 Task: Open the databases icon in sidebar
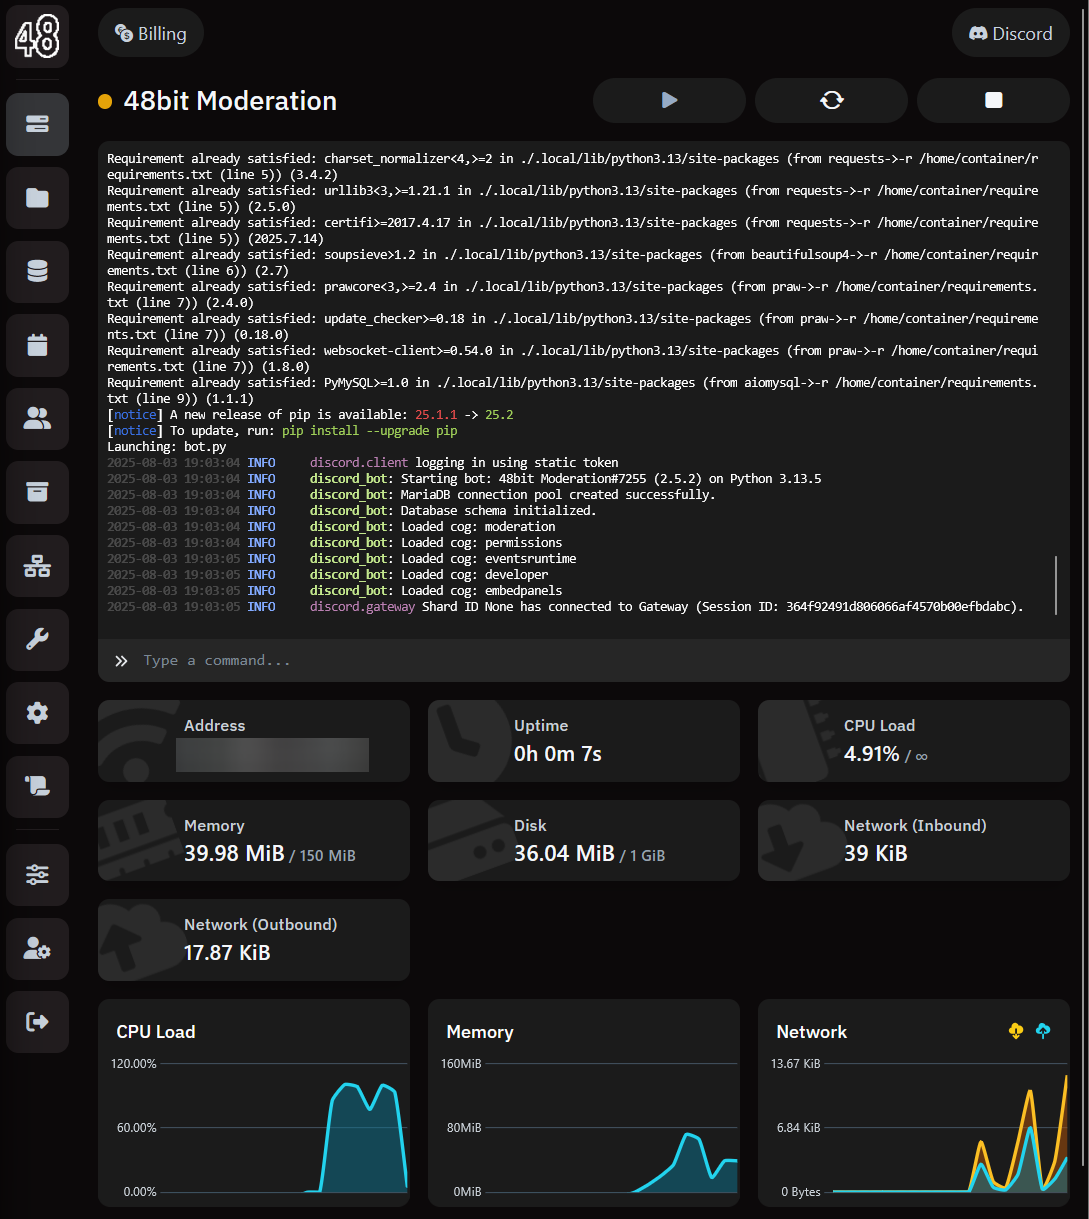[38, 271]
